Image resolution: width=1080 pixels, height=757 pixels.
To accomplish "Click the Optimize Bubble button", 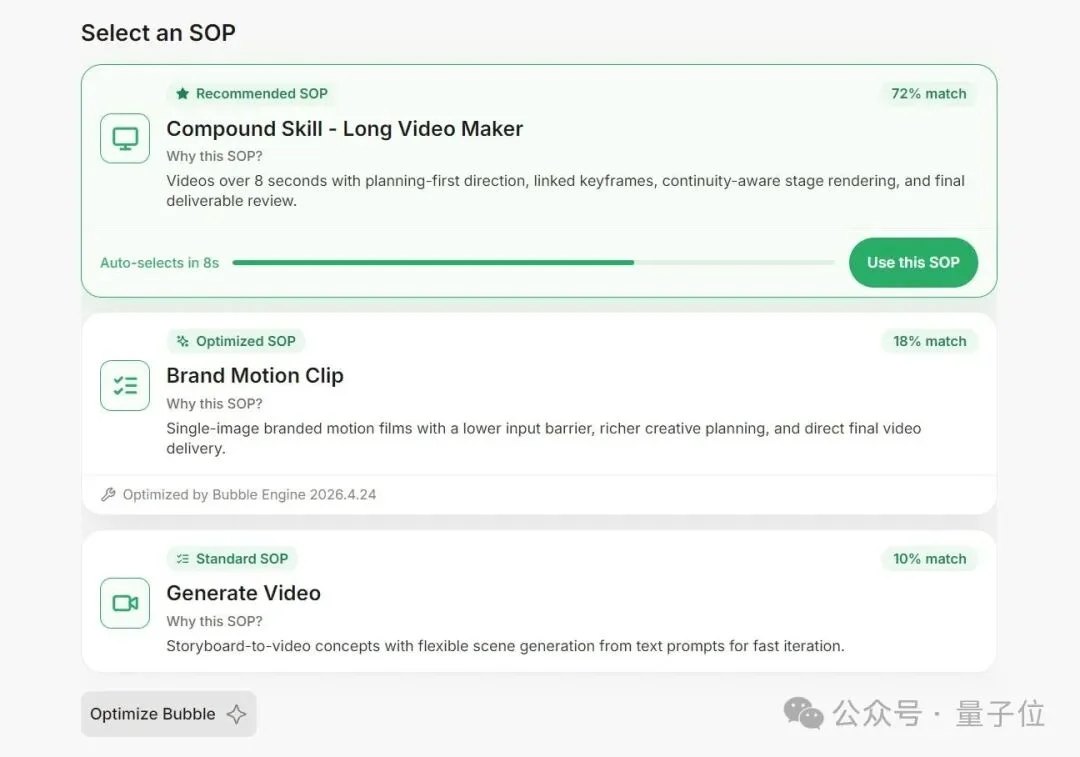I will [169, 714].
